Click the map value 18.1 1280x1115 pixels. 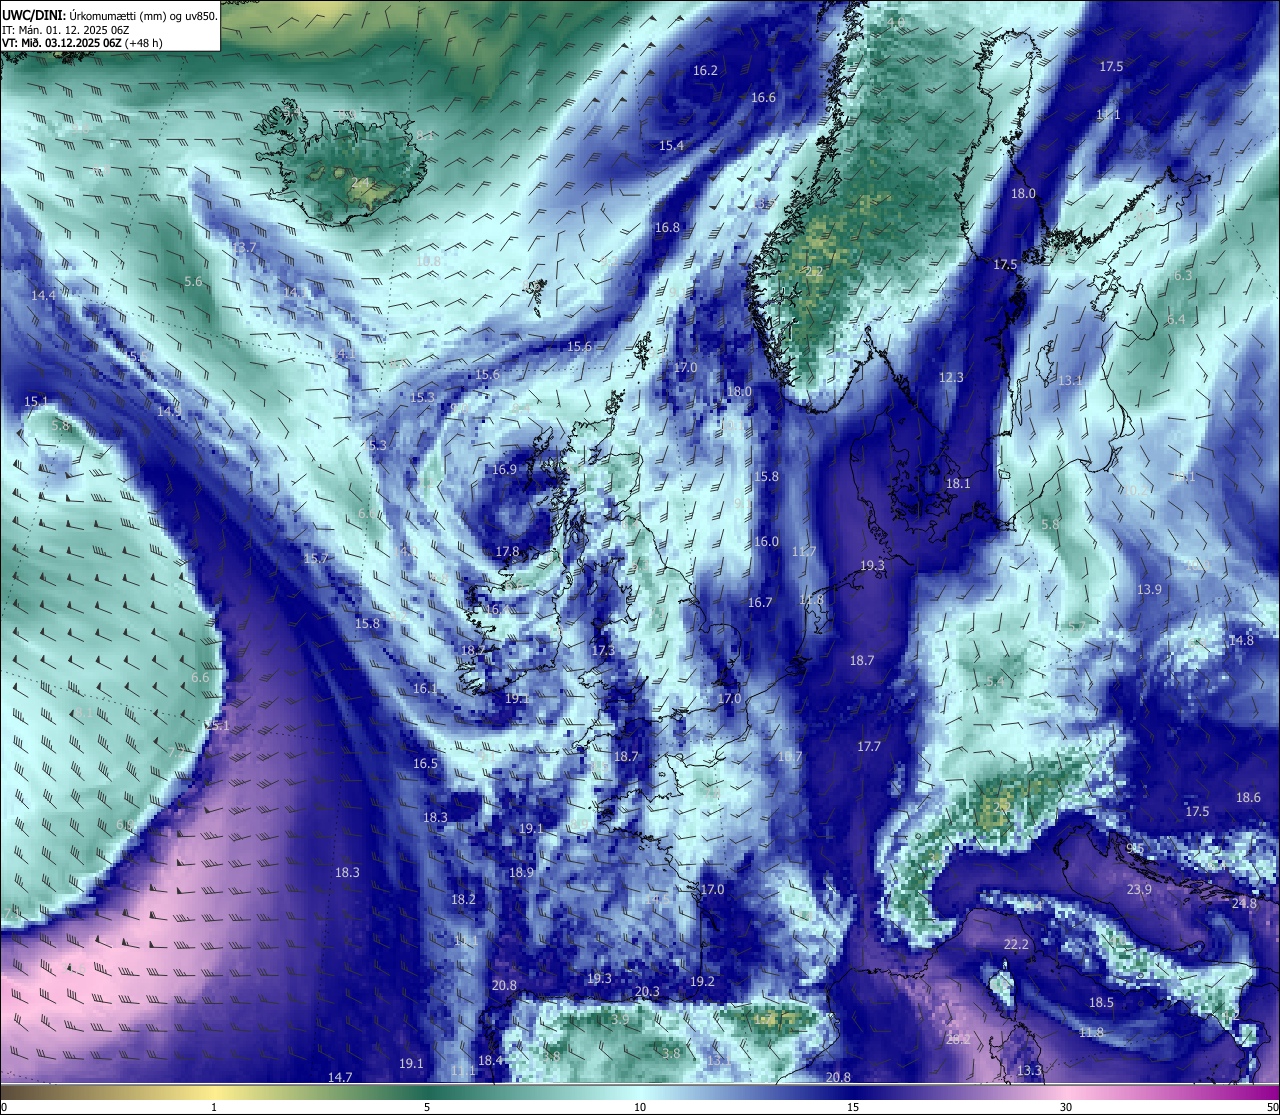pyautogui.click(x=958, y=483)
